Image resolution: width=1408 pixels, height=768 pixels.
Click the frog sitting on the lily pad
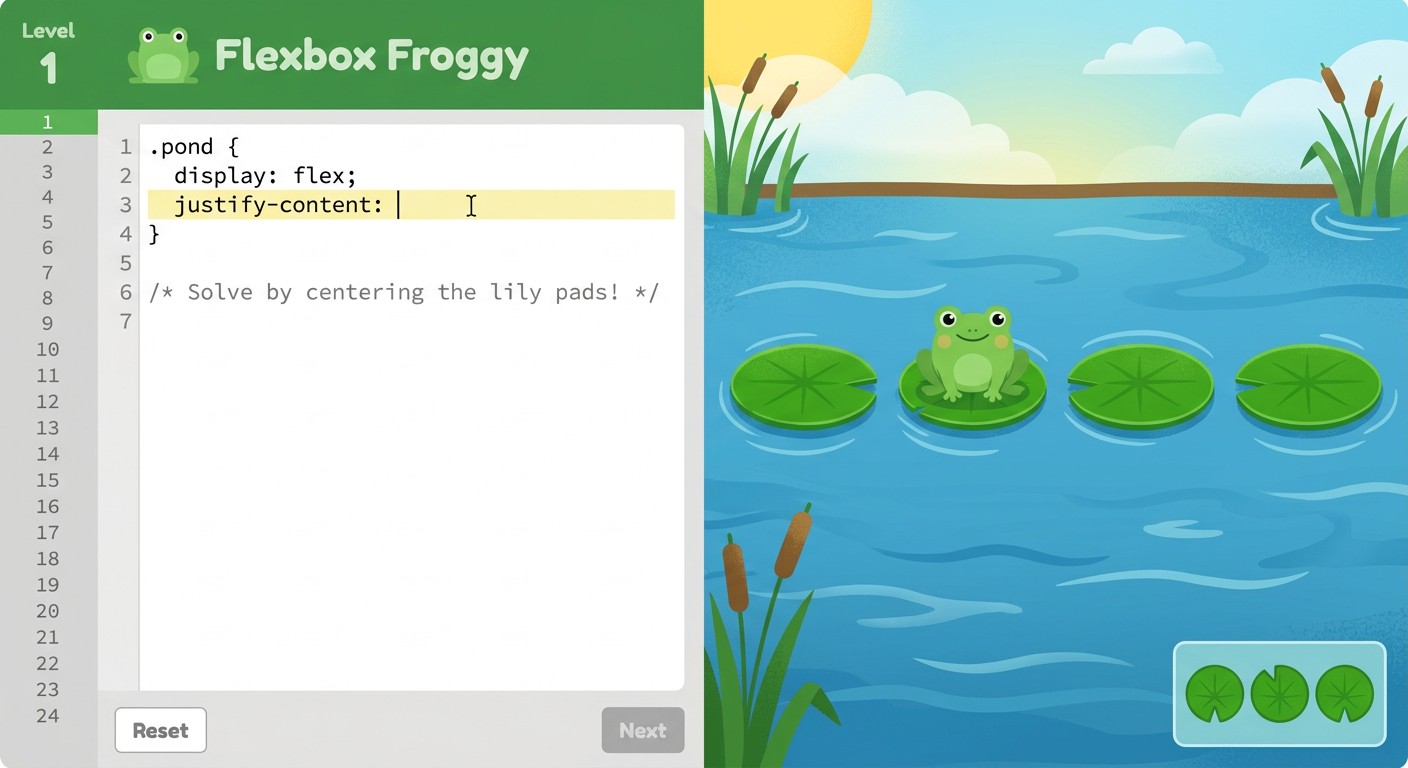click(x=972, y=354)
